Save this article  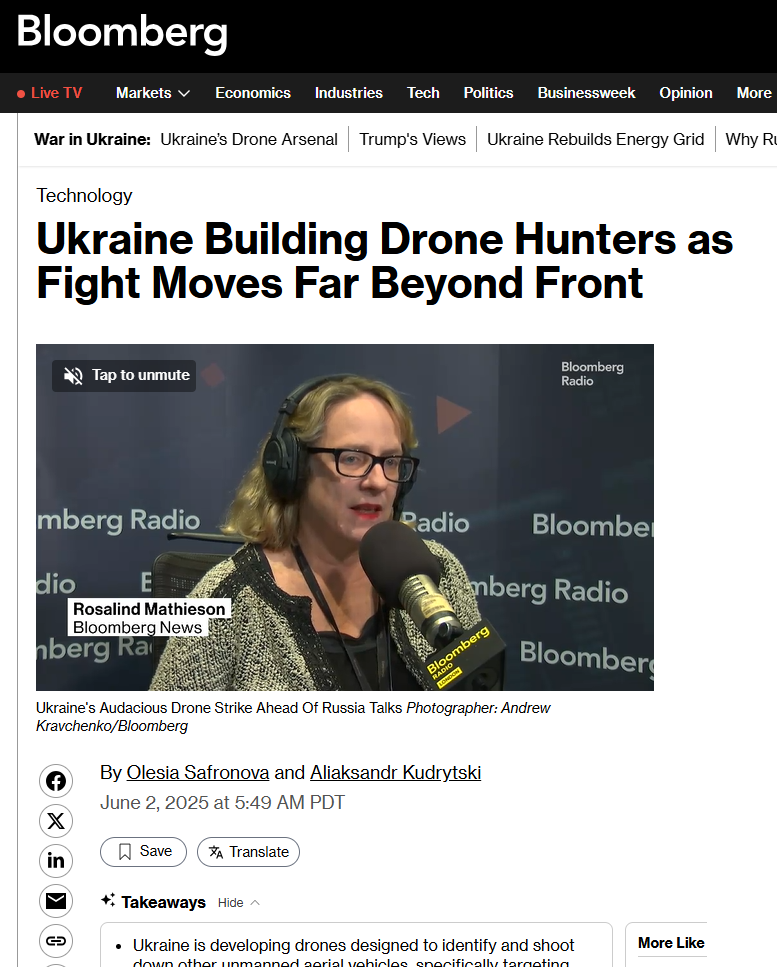click(x=143, y=851)
